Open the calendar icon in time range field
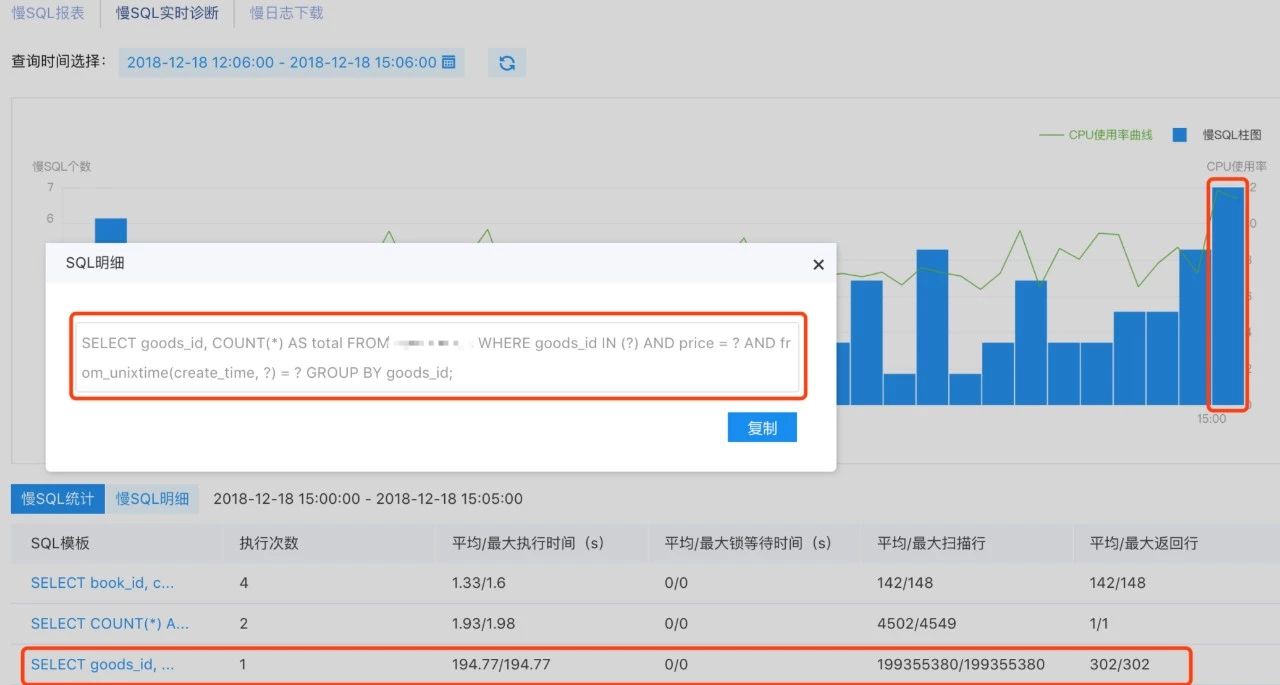Screen dimensions: 1280x685 [448, 62]
